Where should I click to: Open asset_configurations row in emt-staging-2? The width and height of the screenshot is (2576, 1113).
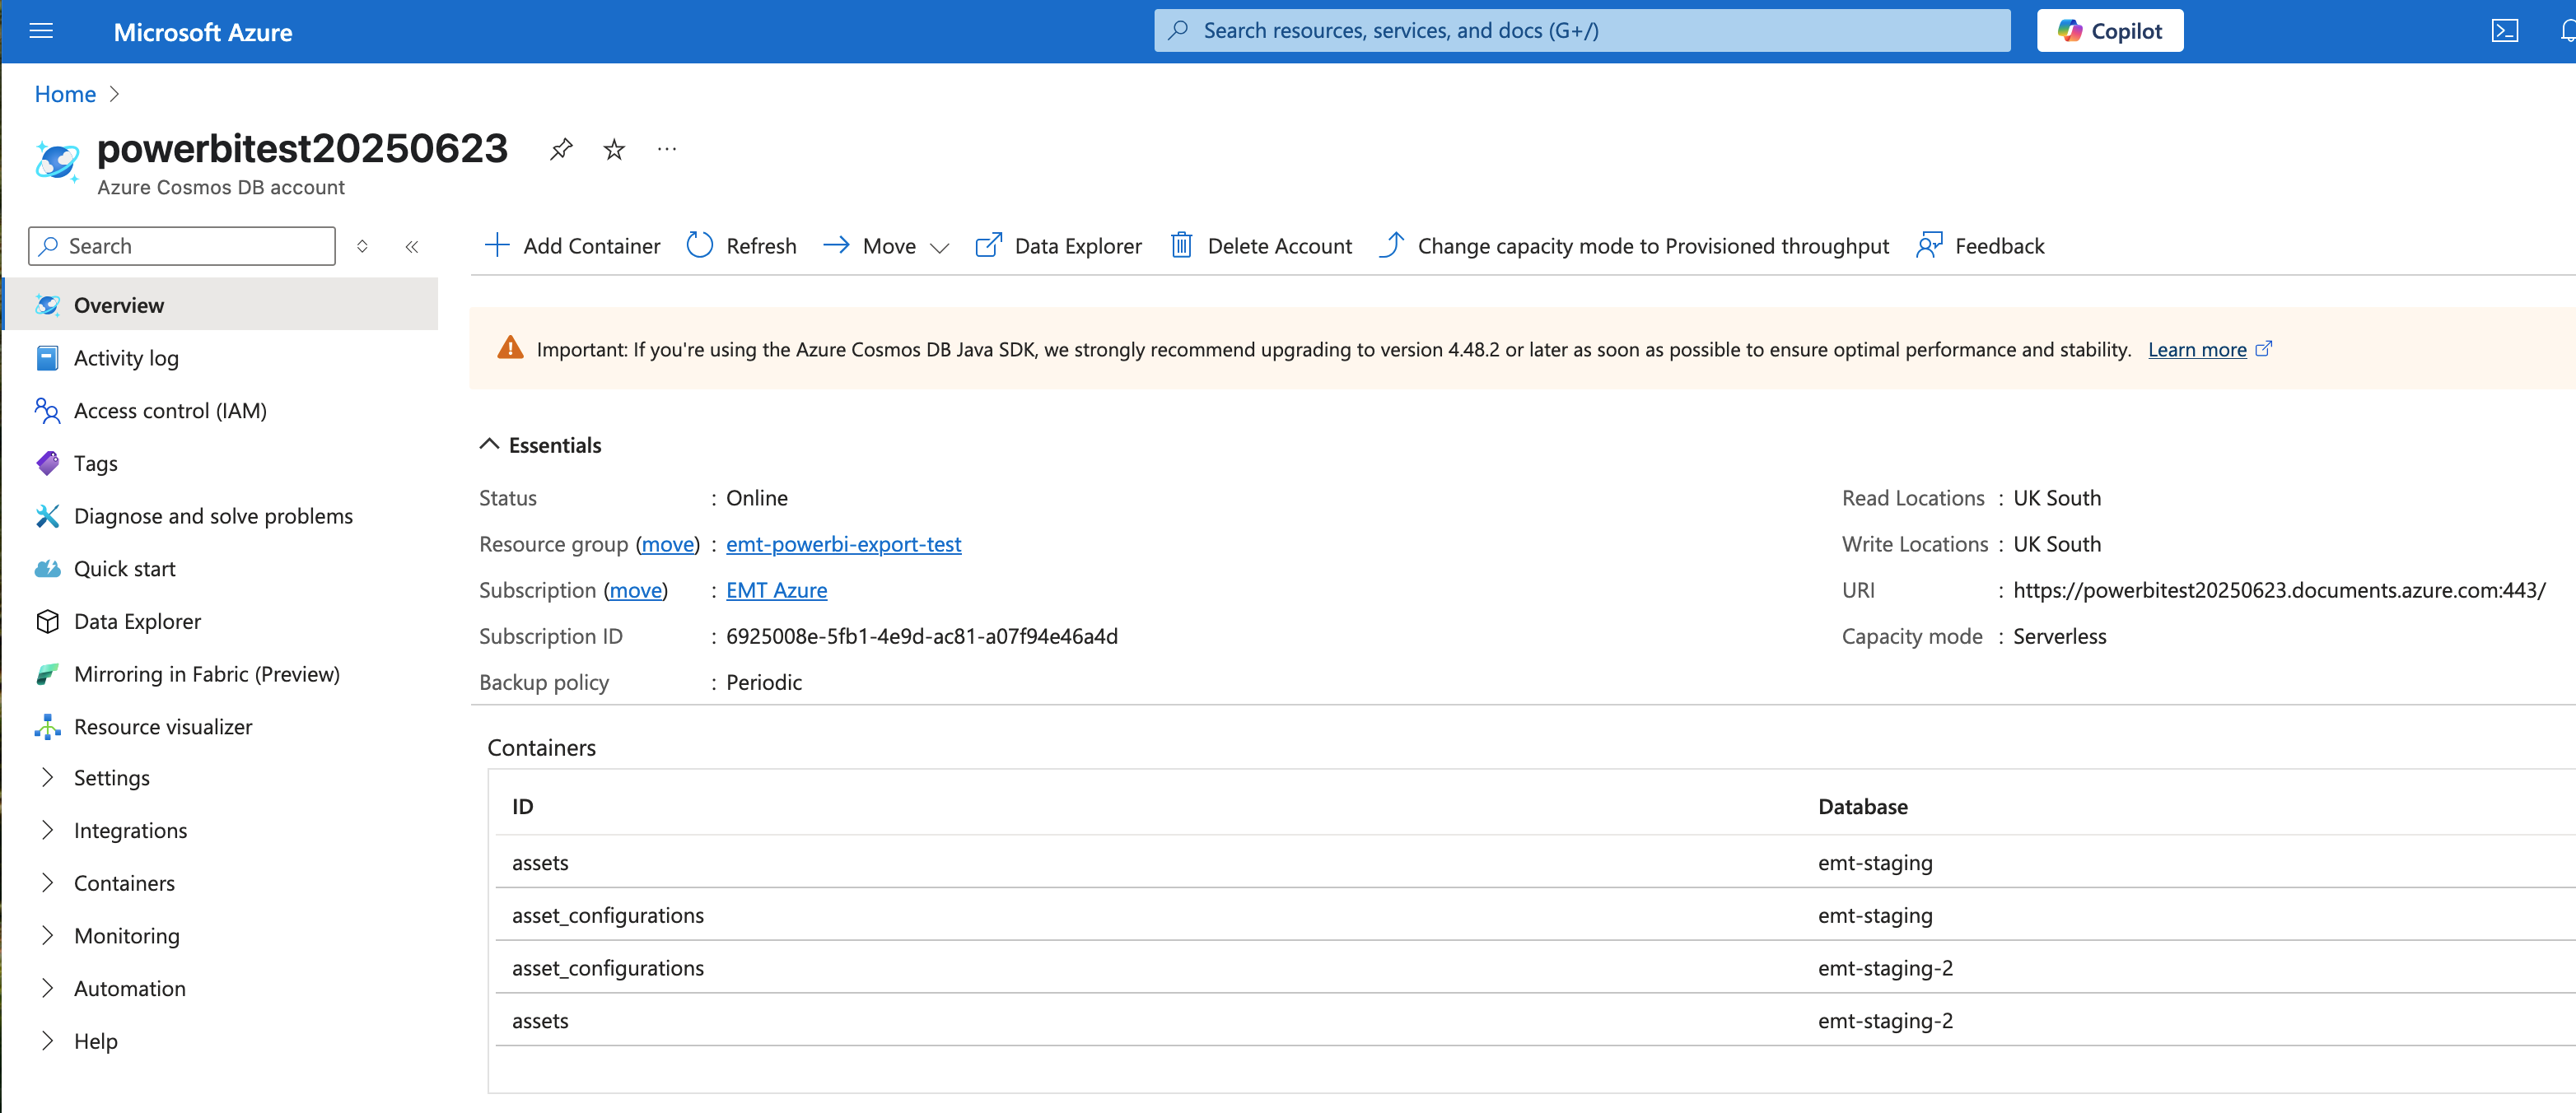pos(1535,968)
